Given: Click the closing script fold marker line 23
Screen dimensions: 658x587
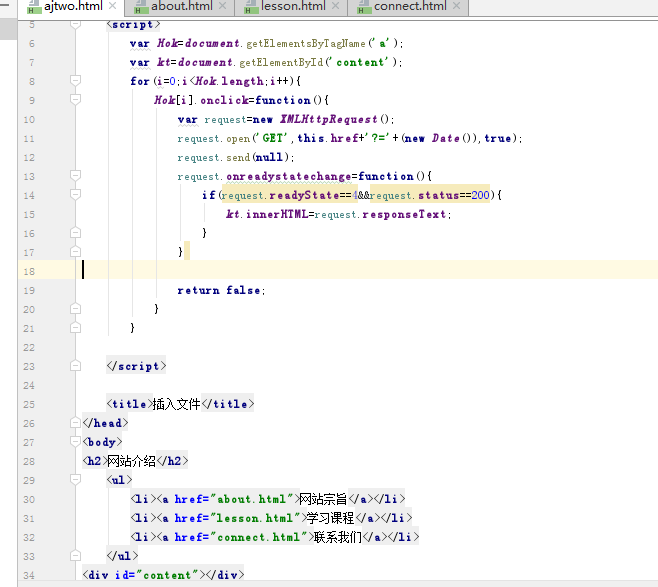Looking at the screenshot, I should (76, 365).
